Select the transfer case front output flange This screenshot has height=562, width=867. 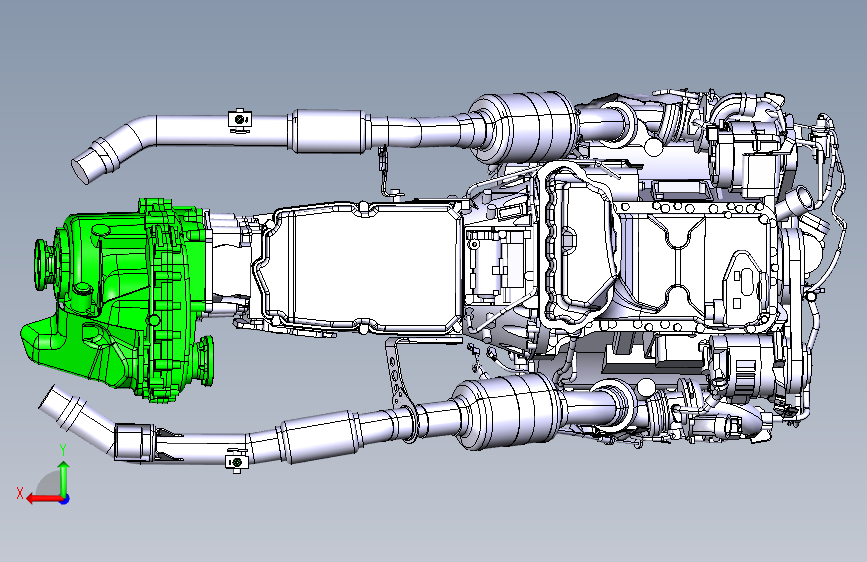tap(206, 360)
